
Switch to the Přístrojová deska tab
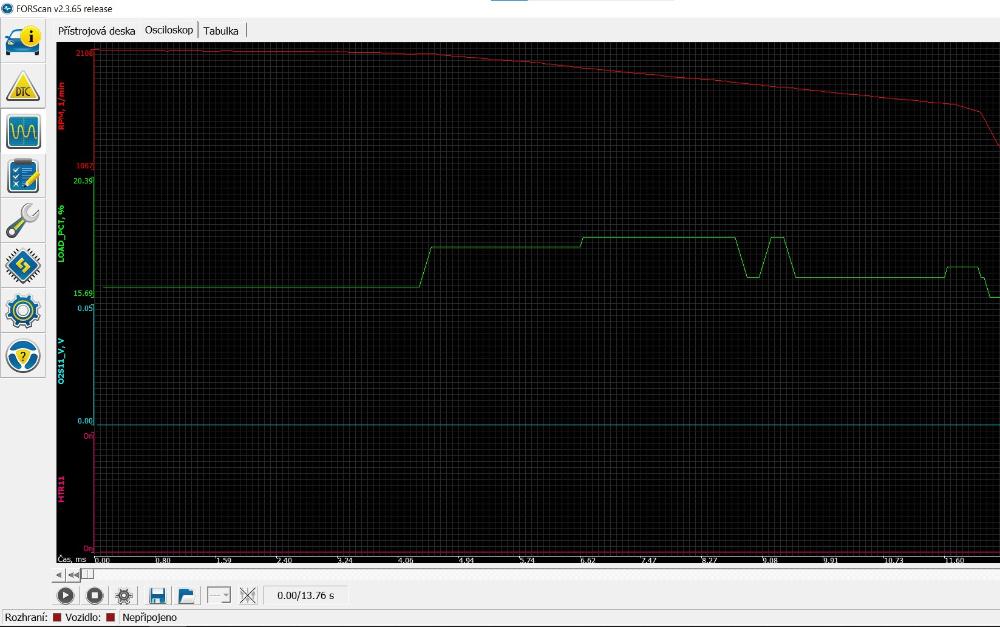[x=97, y=31]
